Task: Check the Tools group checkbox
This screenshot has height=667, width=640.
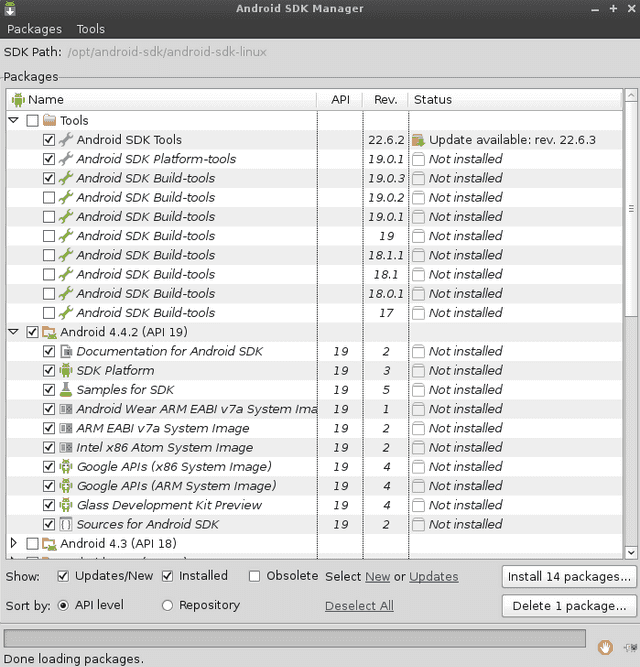Action: click(x=32, y=120)
